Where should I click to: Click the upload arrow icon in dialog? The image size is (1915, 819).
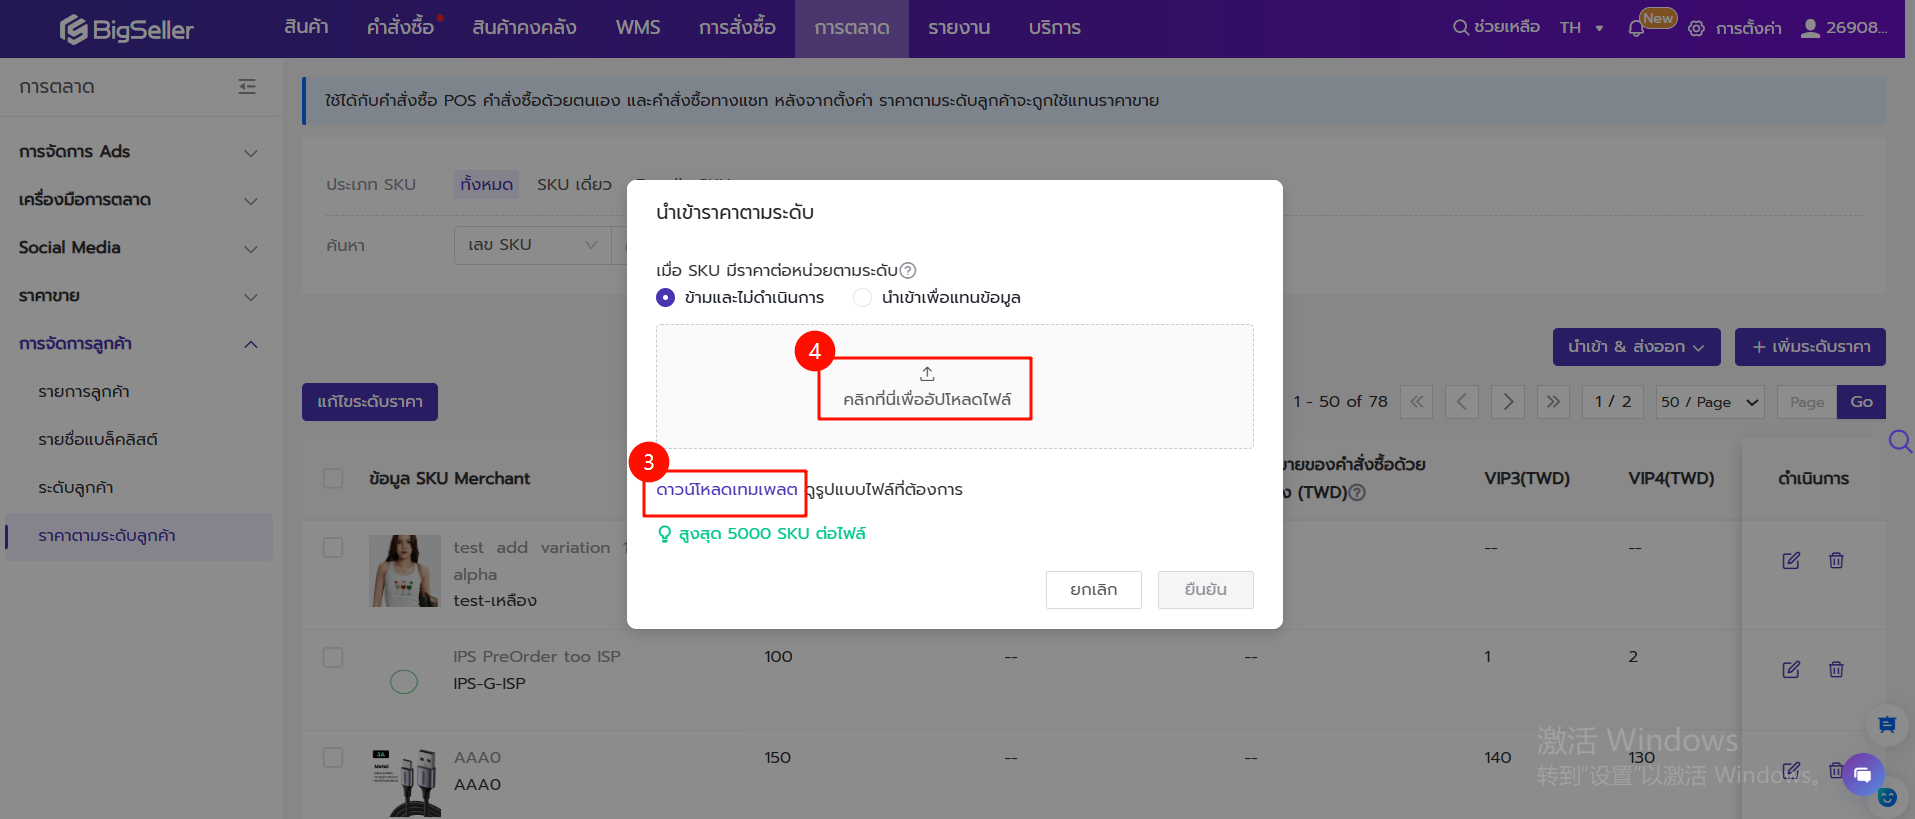(927, 374)
